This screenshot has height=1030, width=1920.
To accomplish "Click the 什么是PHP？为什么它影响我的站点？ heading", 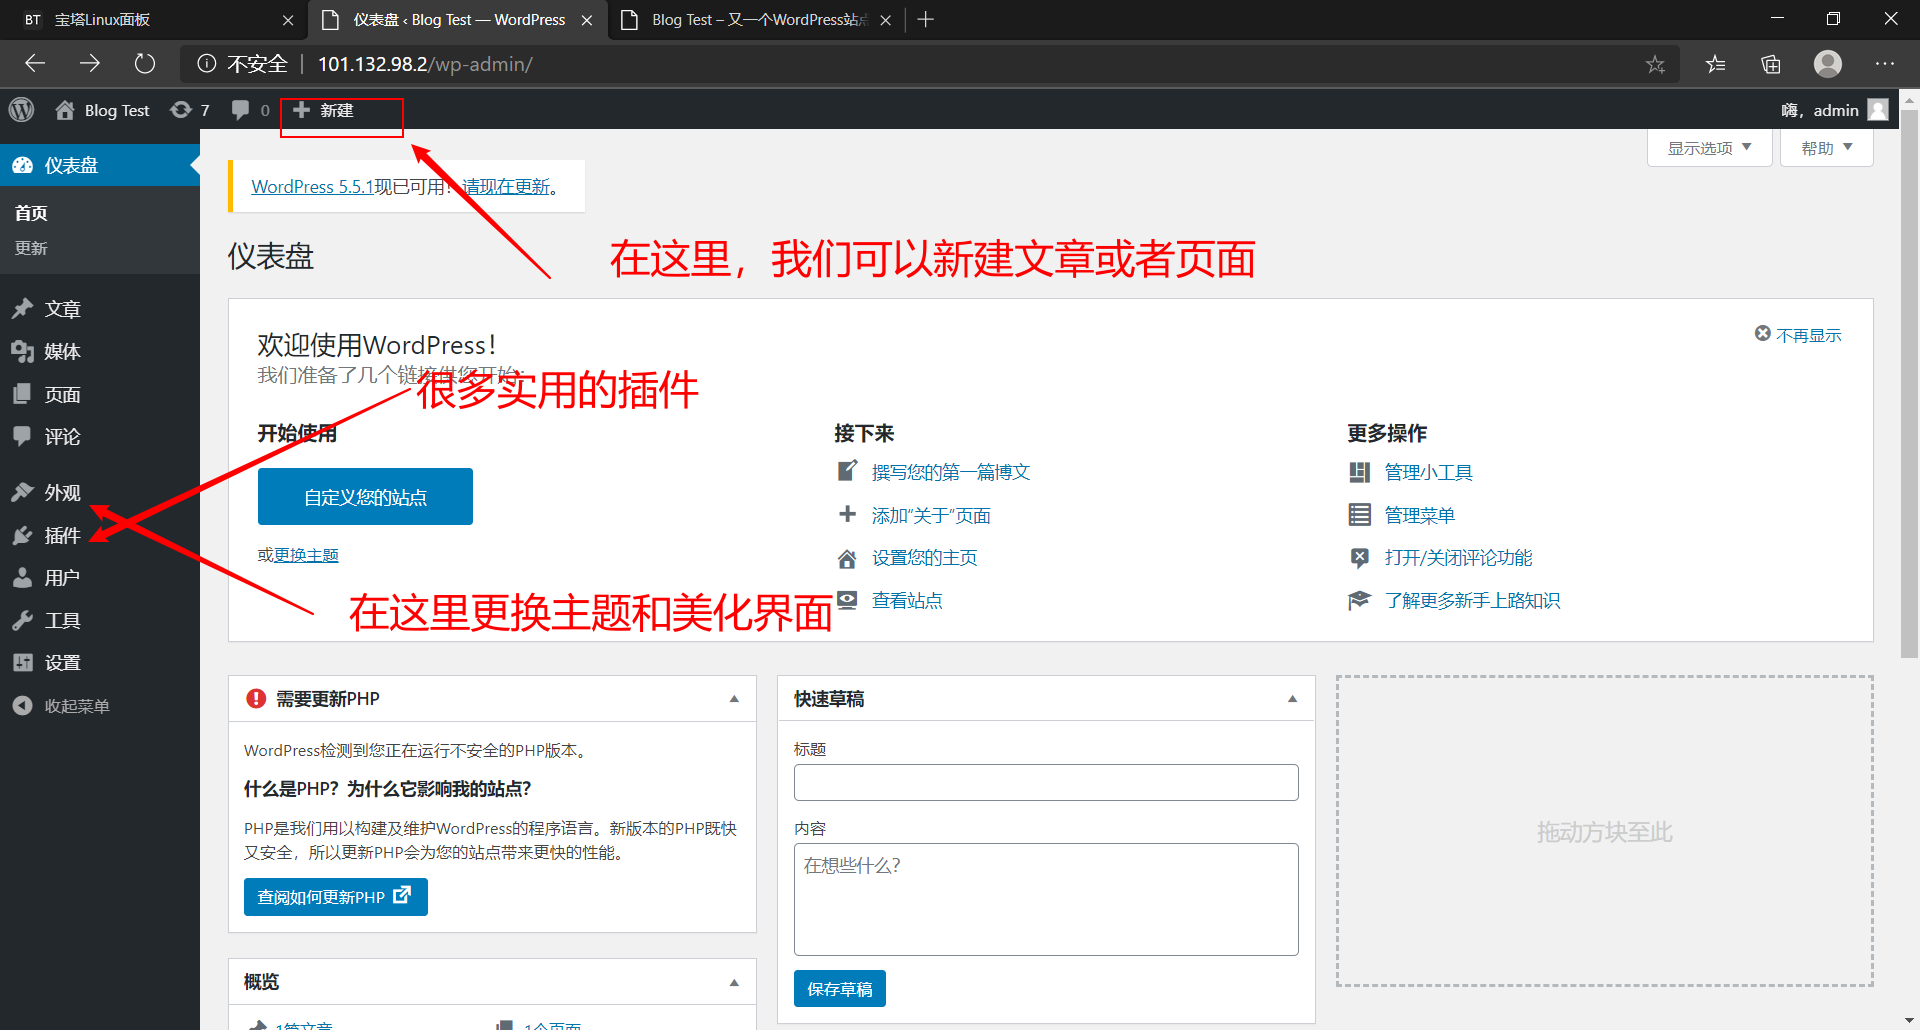I will click(388, 789).
